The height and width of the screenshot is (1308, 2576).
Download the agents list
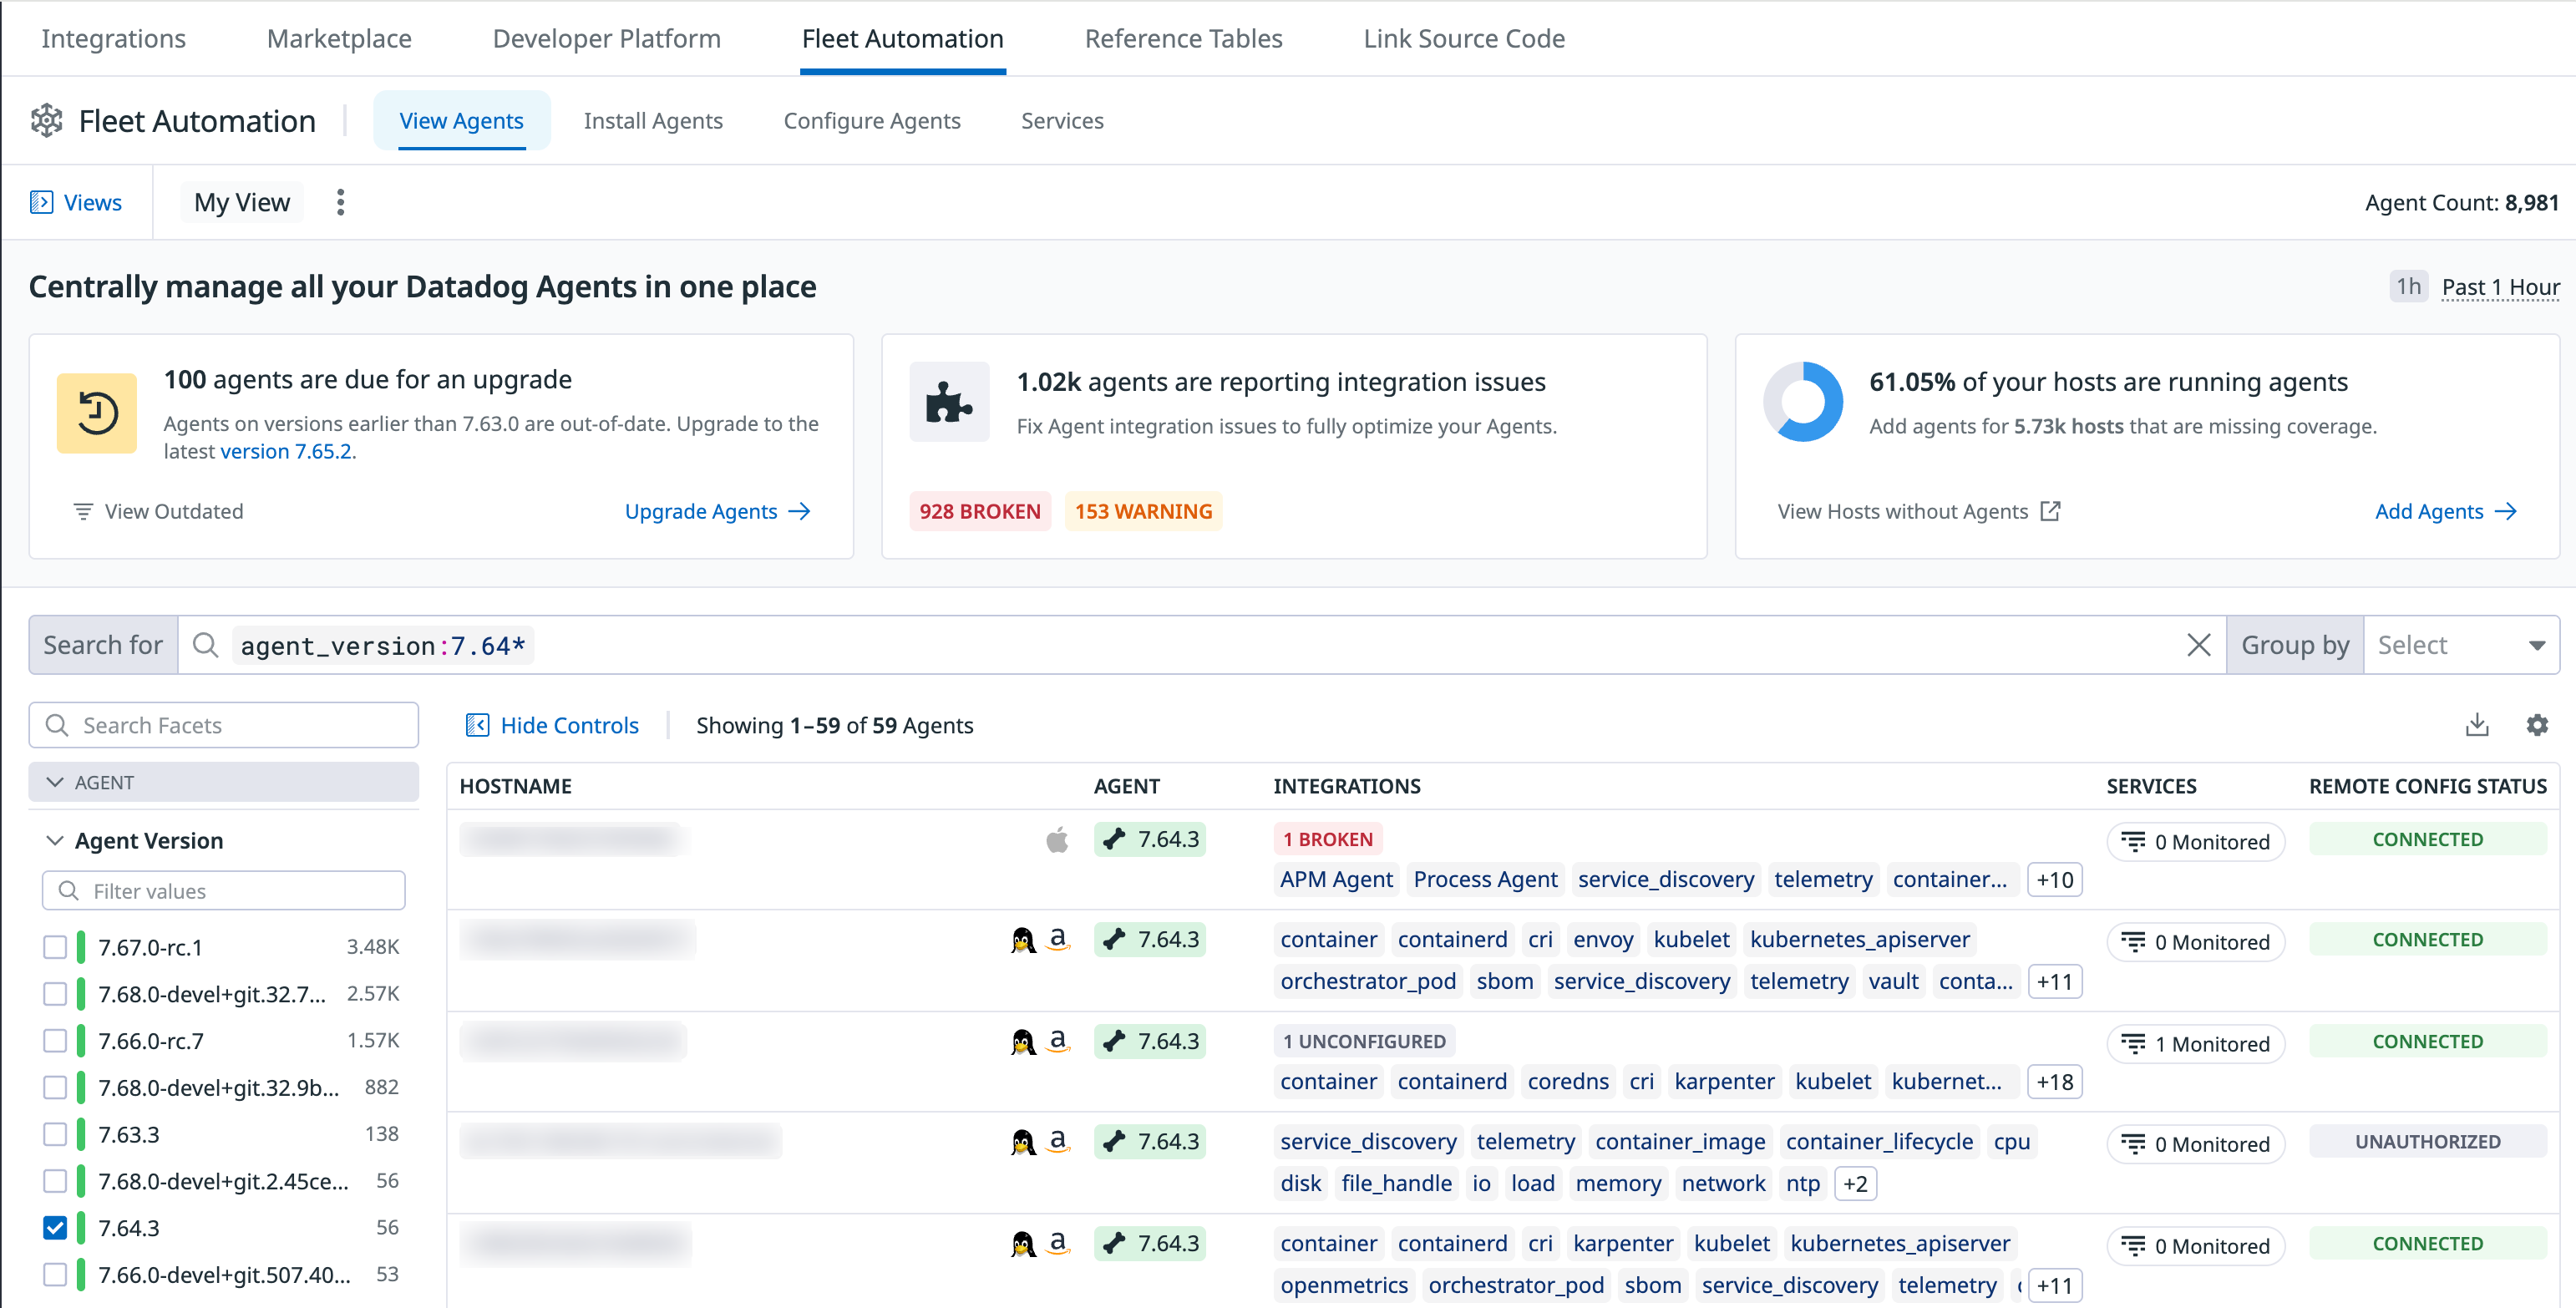[2477, 725]
